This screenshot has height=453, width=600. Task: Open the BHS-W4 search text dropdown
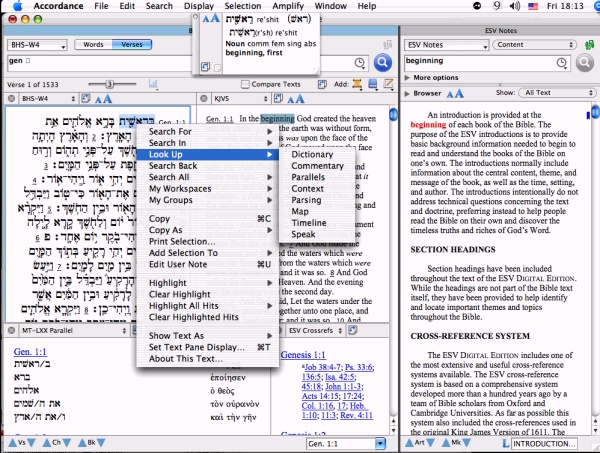[x=37, y=45]
